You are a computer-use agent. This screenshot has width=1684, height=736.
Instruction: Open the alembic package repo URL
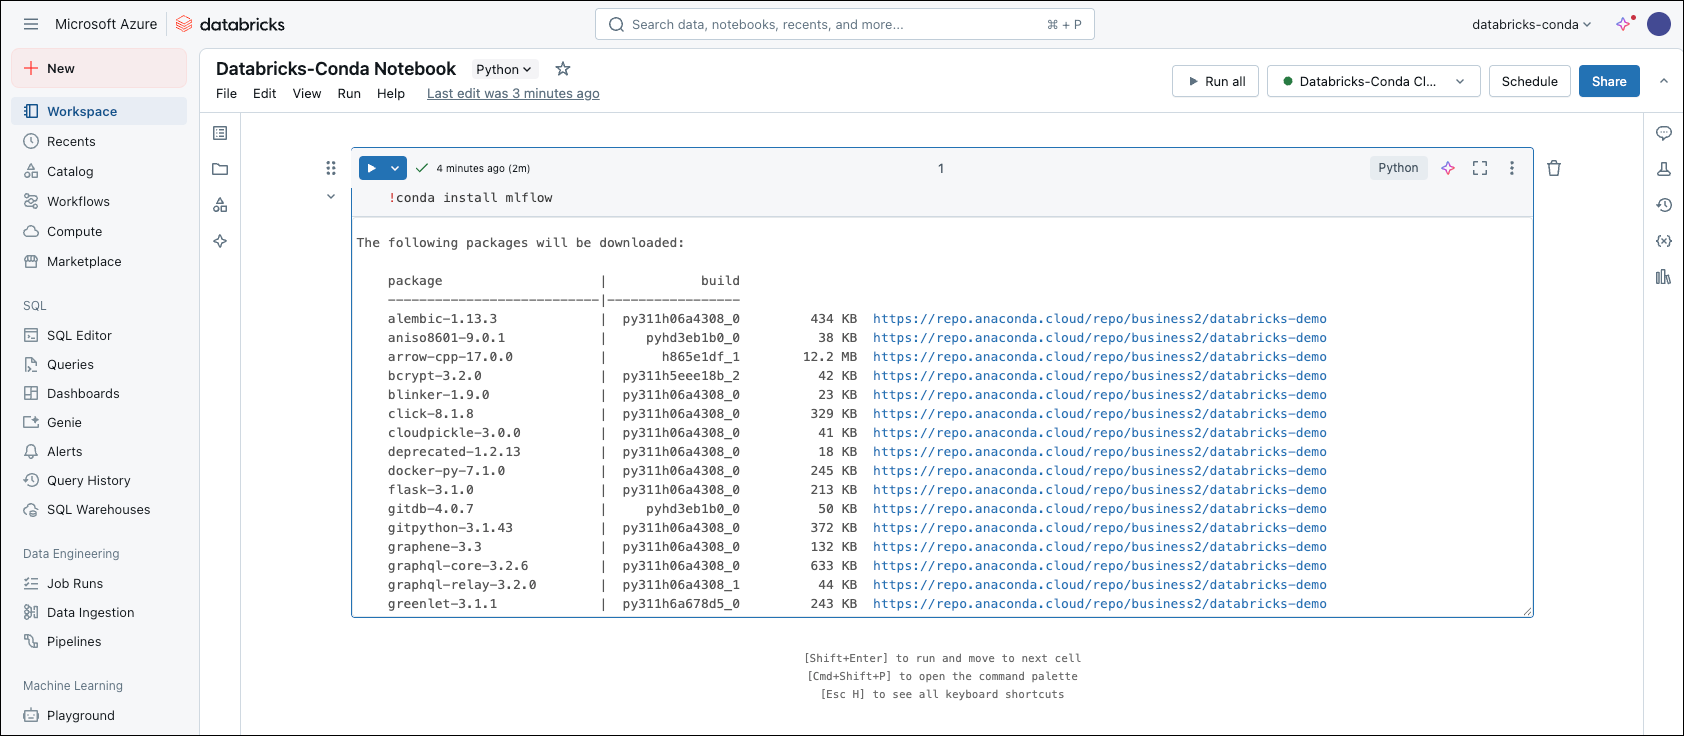[x=1100, y=319]
